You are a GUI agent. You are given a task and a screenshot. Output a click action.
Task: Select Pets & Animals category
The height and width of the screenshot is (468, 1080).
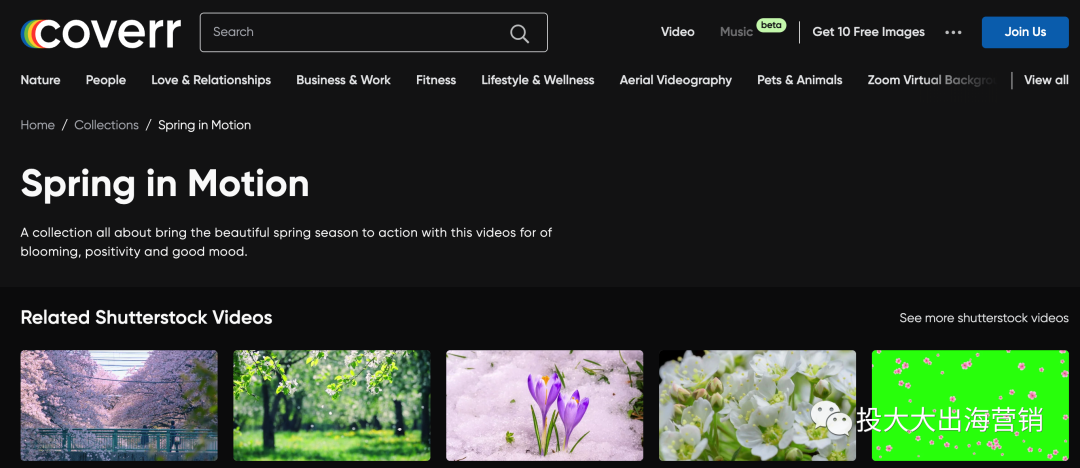800,80
